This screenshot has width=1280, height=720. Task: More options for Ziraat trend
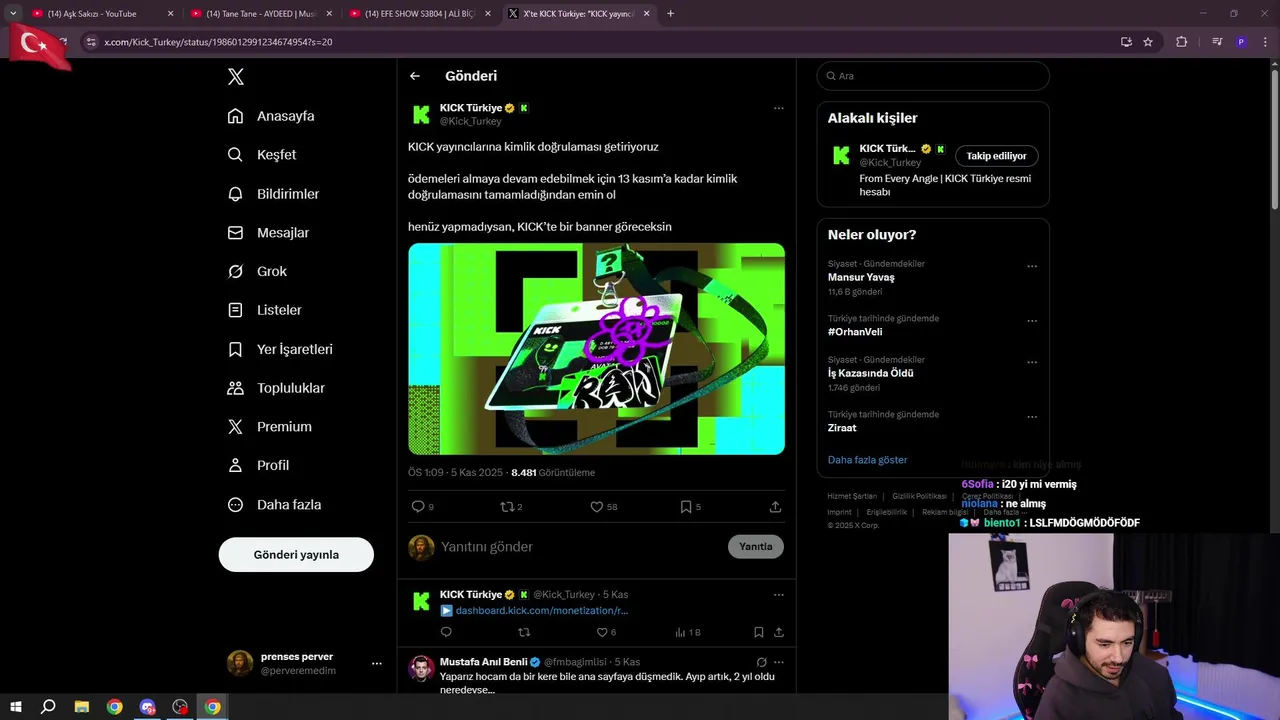(1032, 418)
